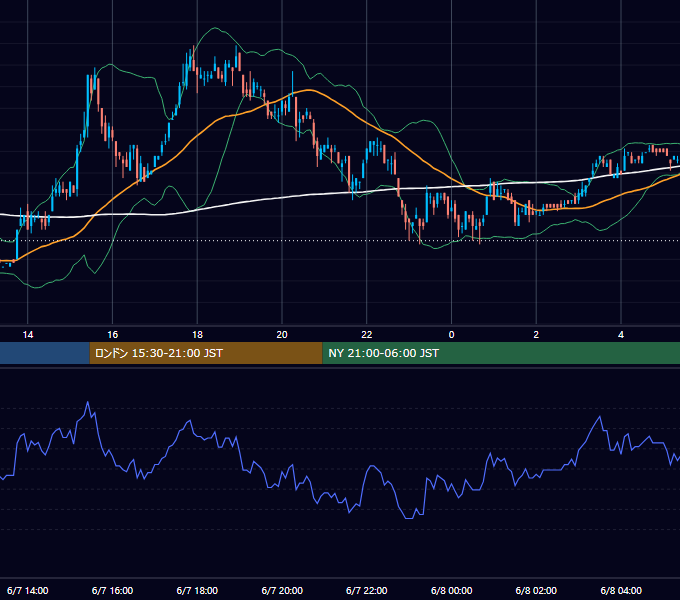Viewport: 680px width, 600px height.
Task: Click the 6/7 18:00 date label
Action: point(197,590)
